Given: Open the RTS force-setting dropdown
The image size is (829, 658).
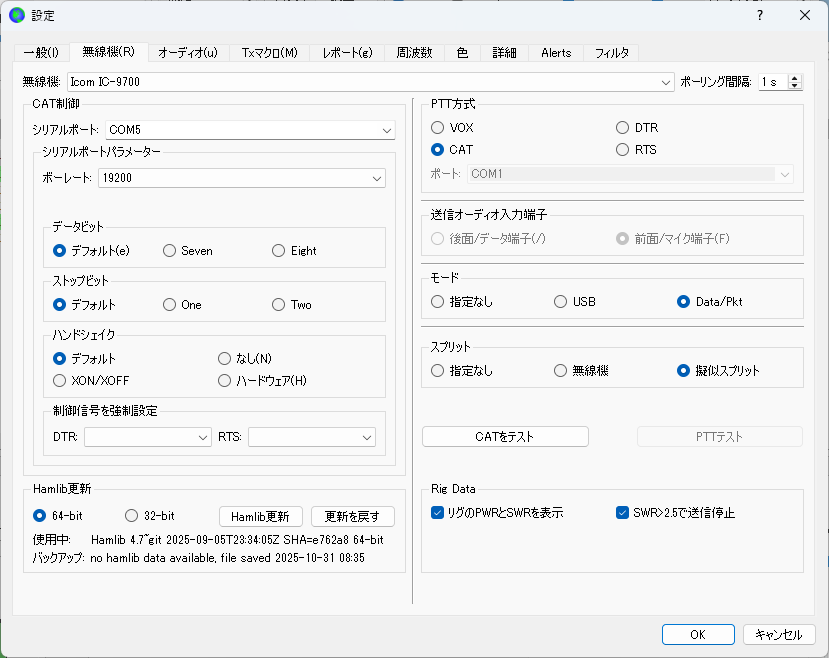Looking at the screenshot, I should [312, 437].
